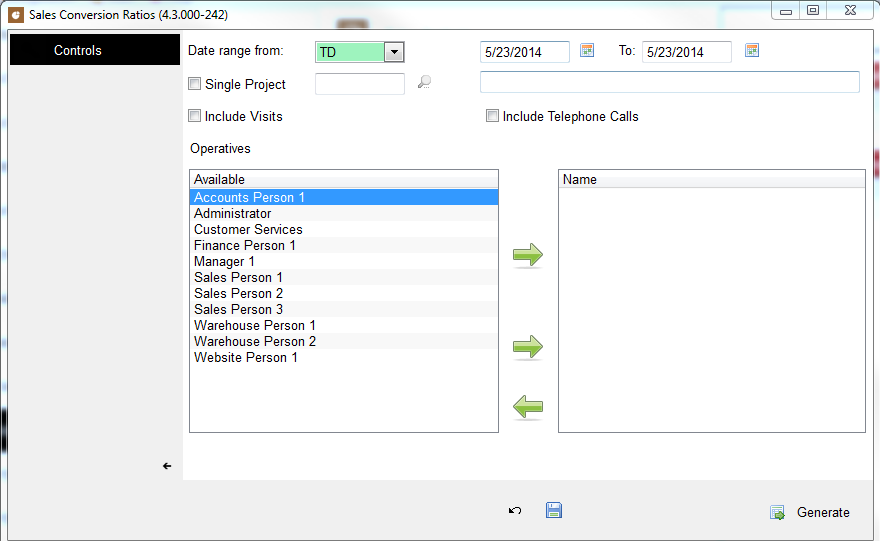Click the project search magnifier icon
880x541 pixels.
click(x=424, y=82)
